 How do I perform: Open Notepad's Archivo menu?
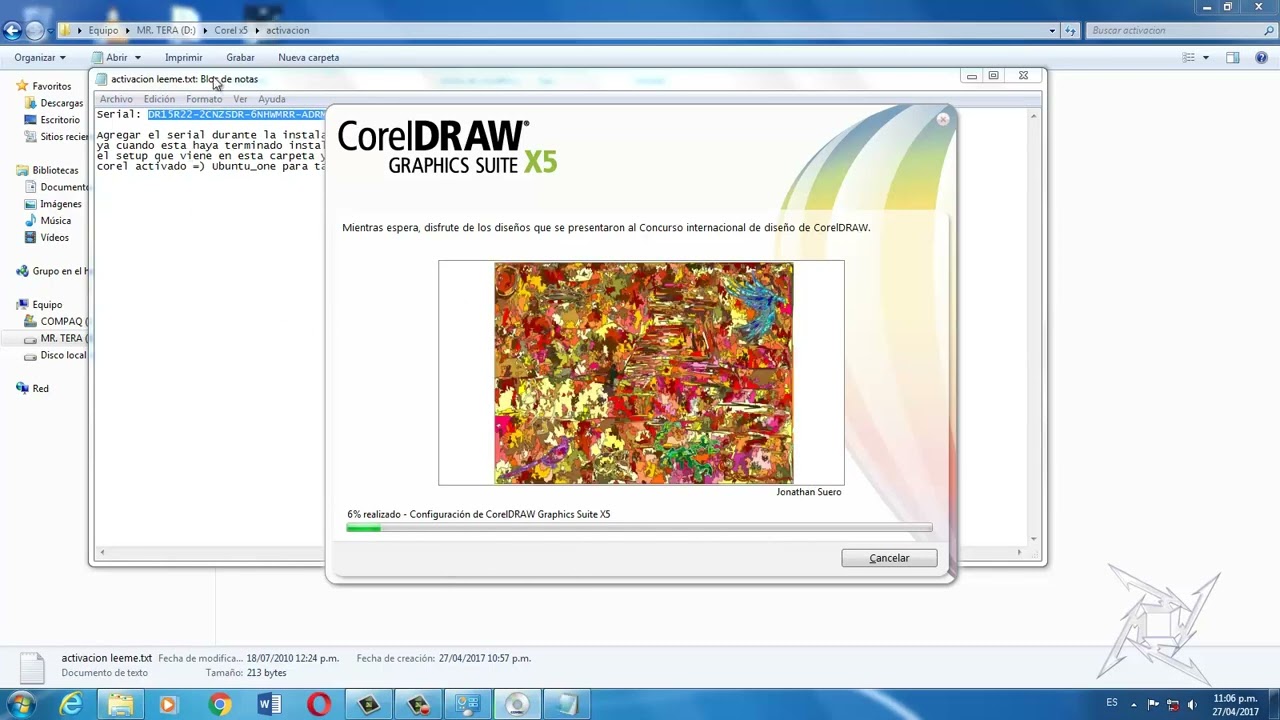(x=116, y=99)
